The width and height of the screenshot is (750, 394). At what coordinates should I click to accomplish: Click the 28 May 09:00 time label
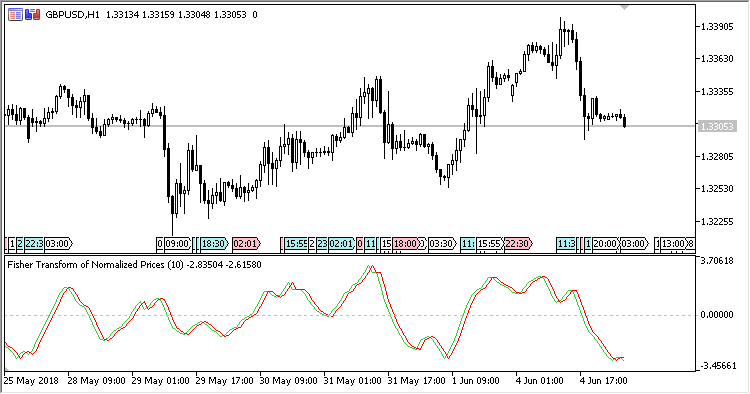(96, 381)
